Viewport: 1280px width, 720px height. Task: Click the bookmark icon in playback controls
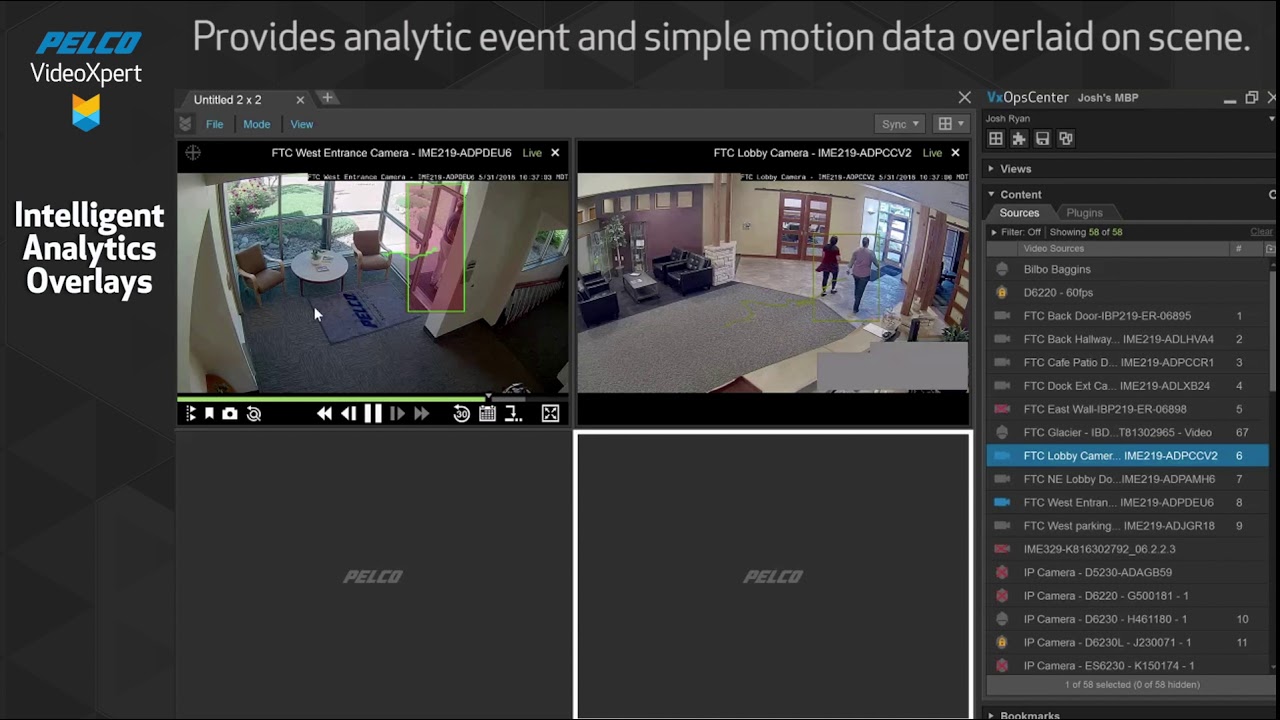coord(209,413)
